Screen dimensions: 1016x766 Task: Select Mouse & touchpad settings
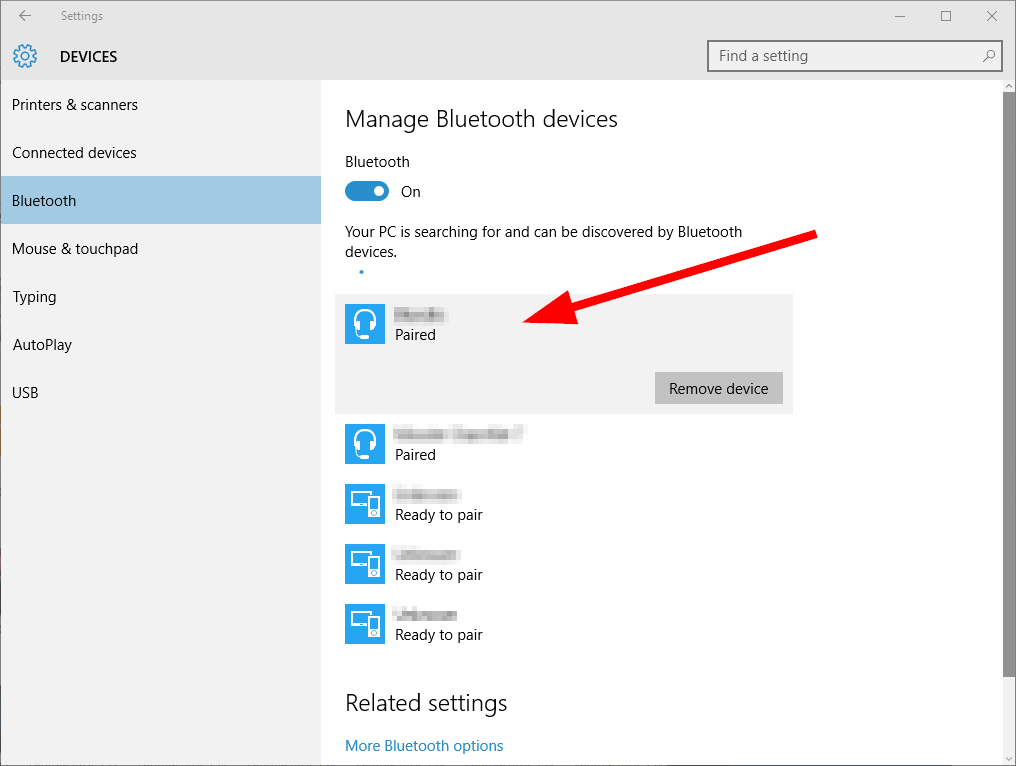(x=74, y=248)
